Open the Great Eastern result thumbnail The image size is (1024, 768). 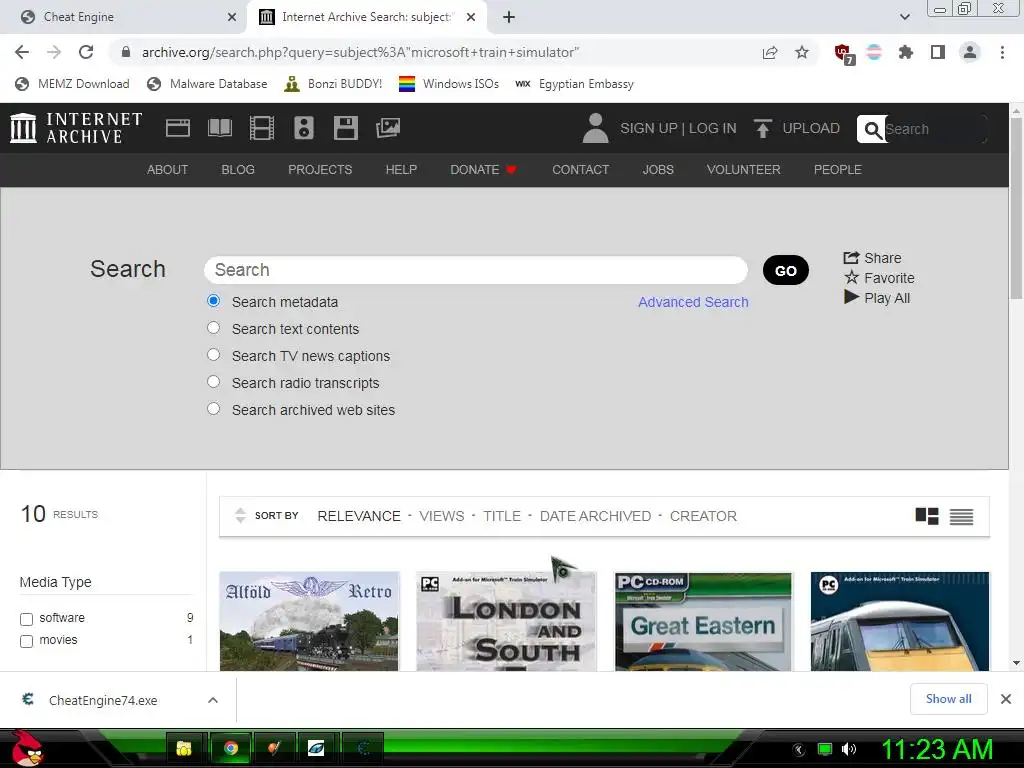point(703,621)
